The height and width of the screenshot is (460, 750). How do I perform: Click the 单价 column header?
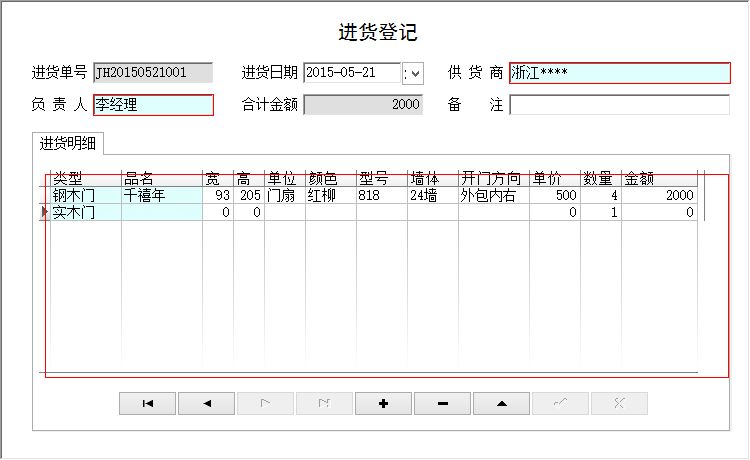click(554, 179)
